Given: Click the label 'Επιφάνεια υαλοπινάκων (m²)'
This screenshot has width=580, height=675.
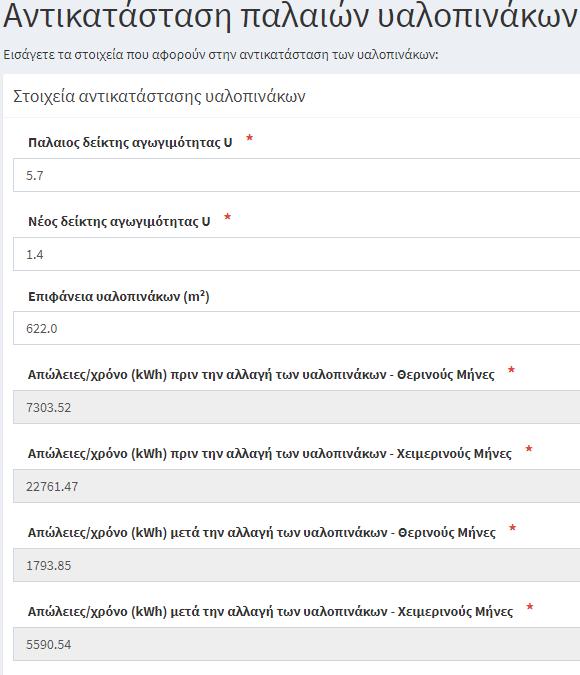Looking at the screenshot, I should [x=119, y=297].
